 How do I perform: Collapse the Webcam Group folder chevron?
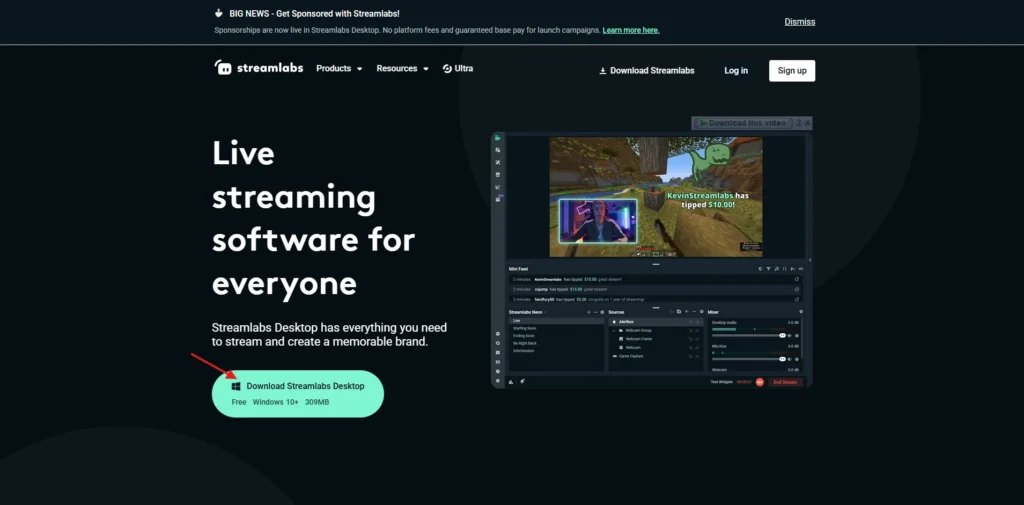click(614, 331)
